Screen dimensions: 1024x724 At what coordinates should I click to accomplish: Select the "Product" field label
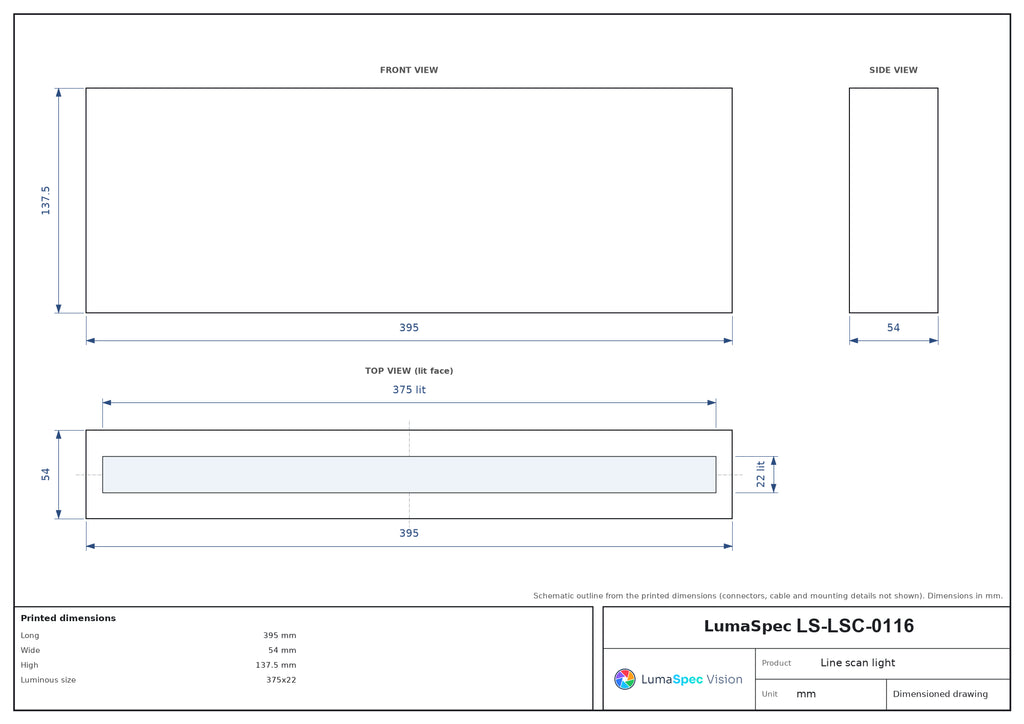click(776, 663)
